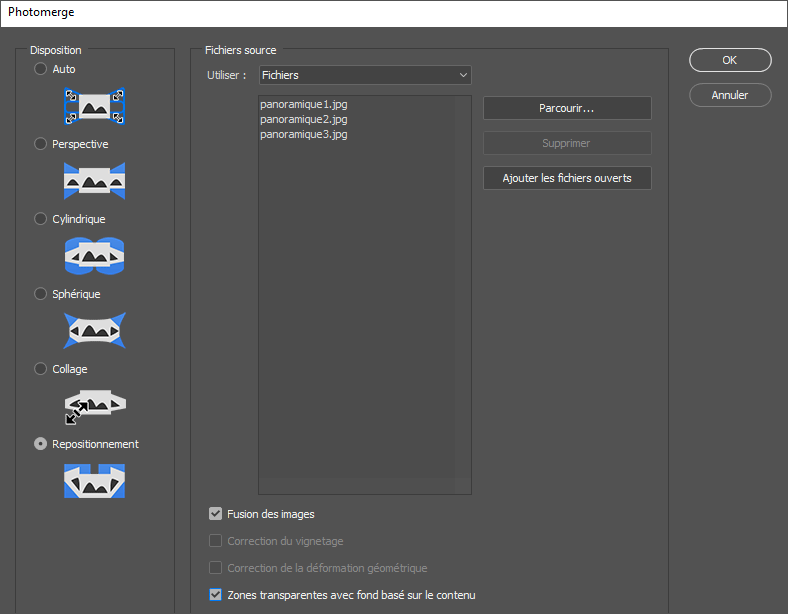This screenshot has height=614, width=788.
Task: Click the Auto layout preview icon
Action: click(94, 105)
